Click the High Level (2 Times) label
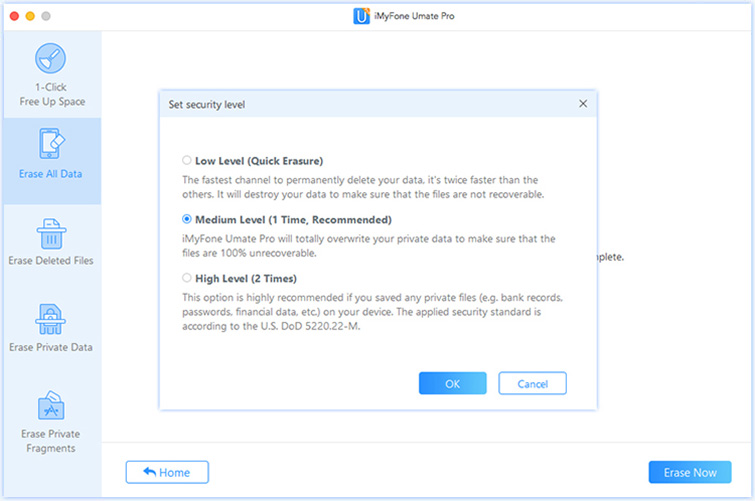 click(246, 279)
